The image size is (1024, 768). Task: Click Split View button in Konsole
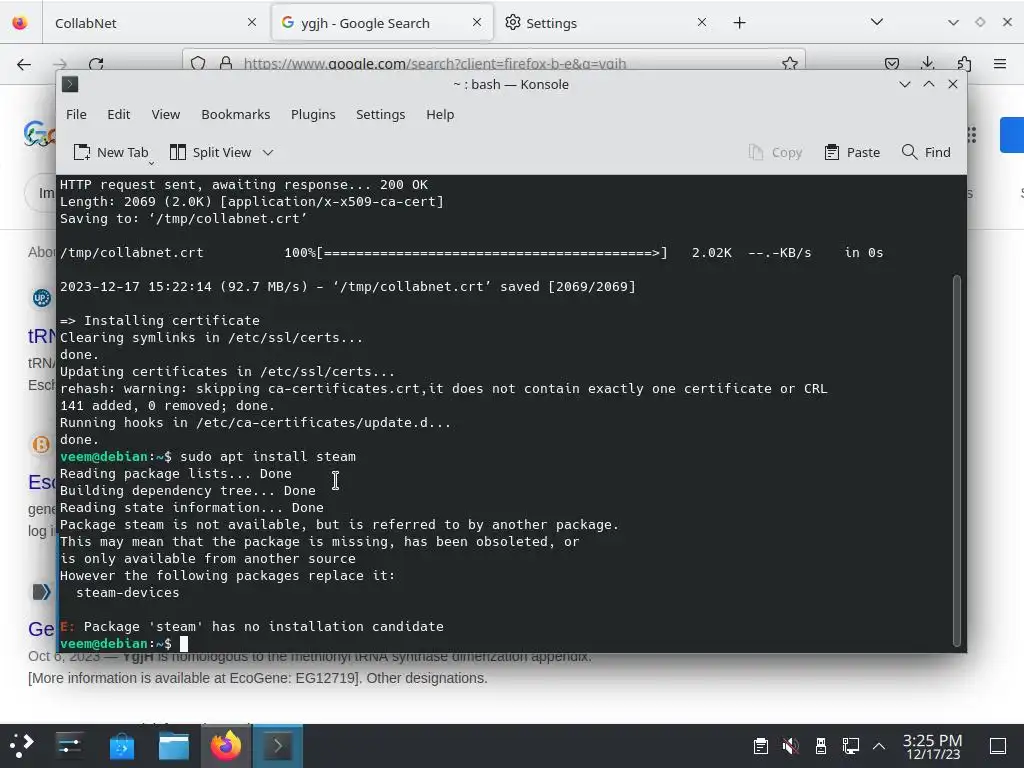click(210, 152)
